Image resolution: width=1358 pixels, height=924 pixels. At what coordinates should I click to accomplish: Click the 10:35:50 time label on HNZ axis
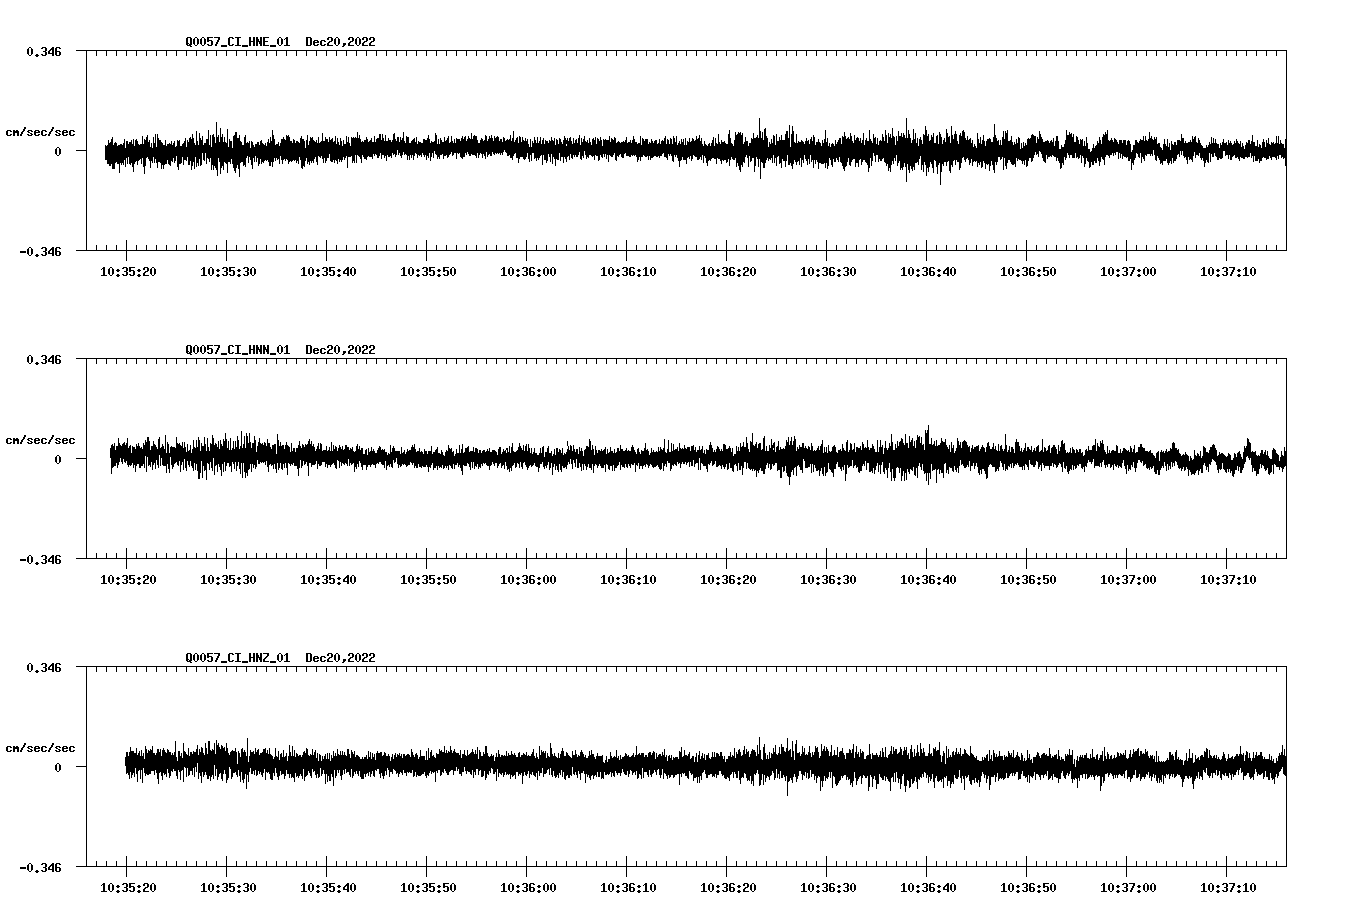(x=428, y=888)
